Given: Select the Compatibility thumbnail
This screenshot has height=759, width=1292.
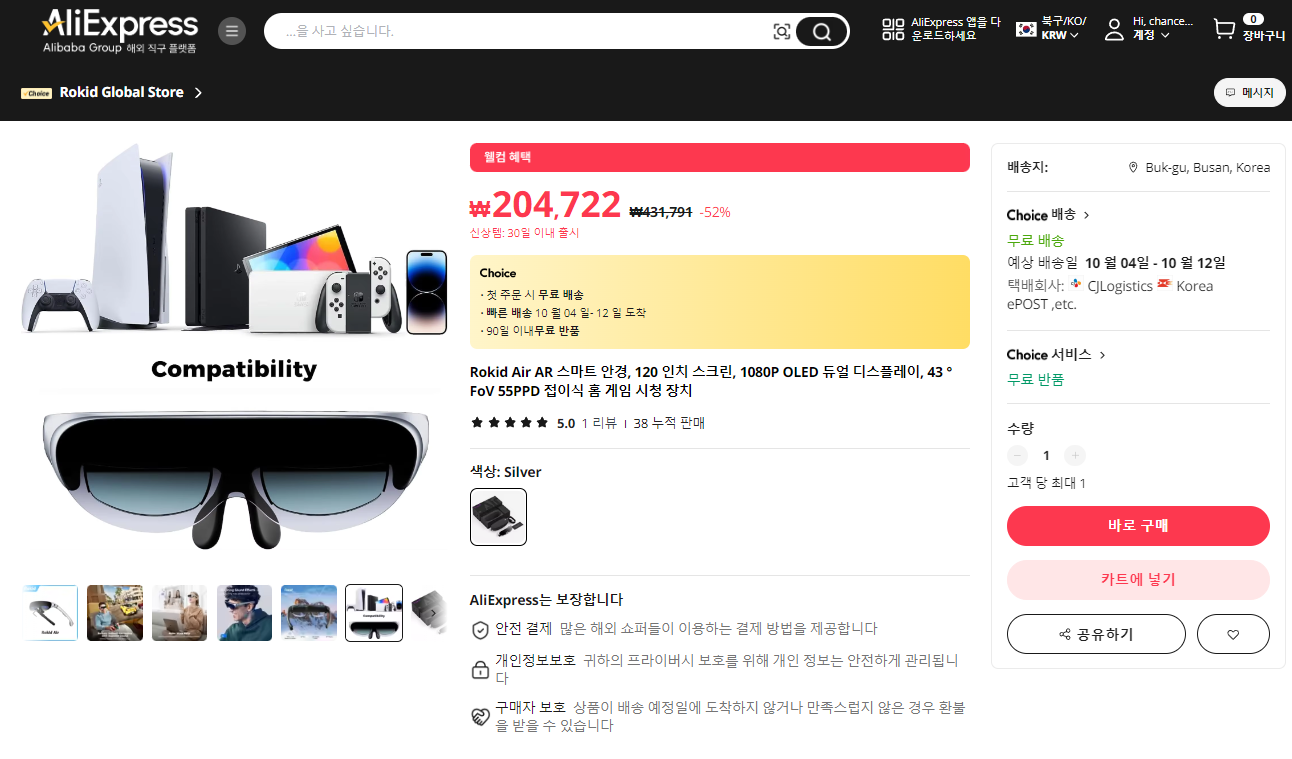Looking at the screenshot, I should coord(374,613).
